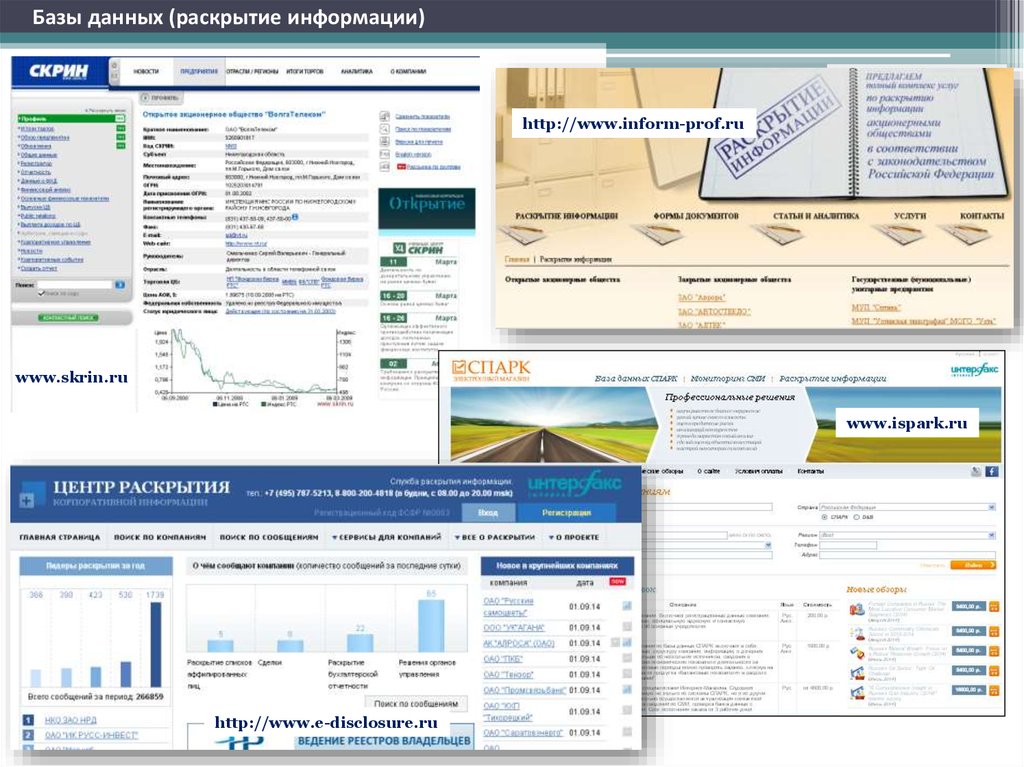Click the orange cart icon of the first review

pos(994,607)
